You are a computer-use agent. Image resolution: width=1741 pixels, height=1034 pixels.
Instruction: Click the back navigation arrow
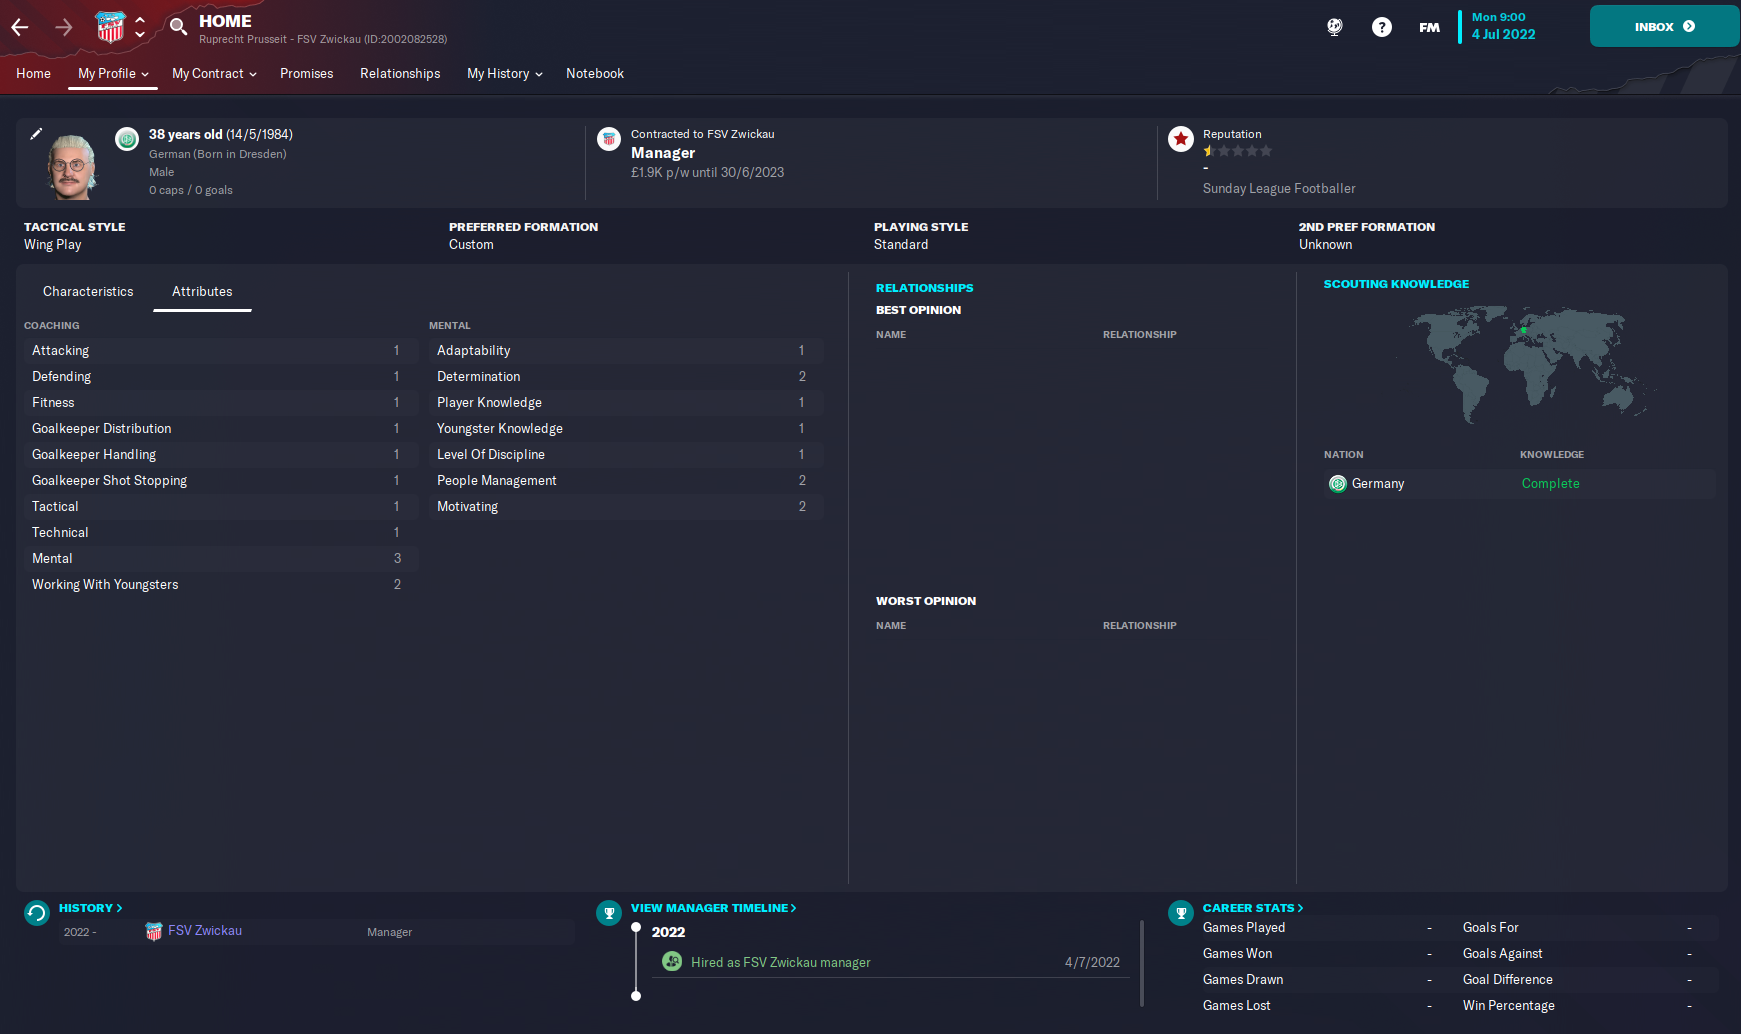click(x=20, y=27)
